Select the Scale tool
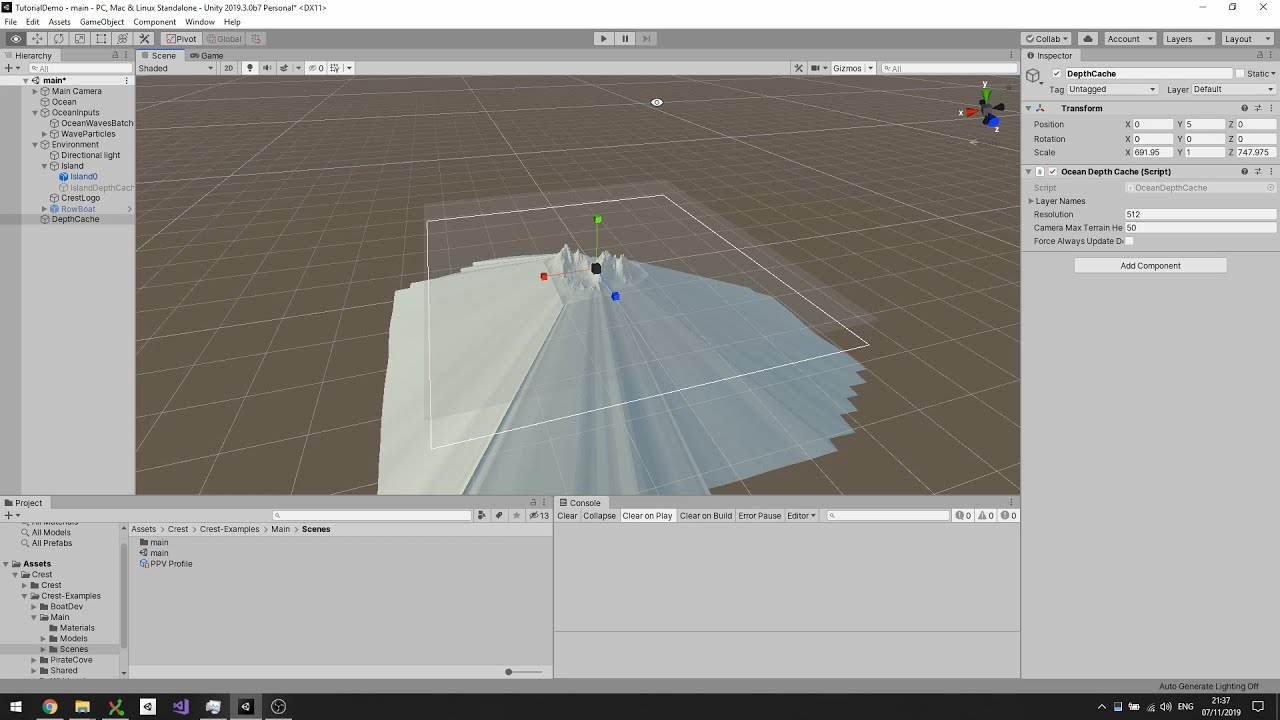The image size is (1280, 720). pyautogui.click(x=80, y=39)
